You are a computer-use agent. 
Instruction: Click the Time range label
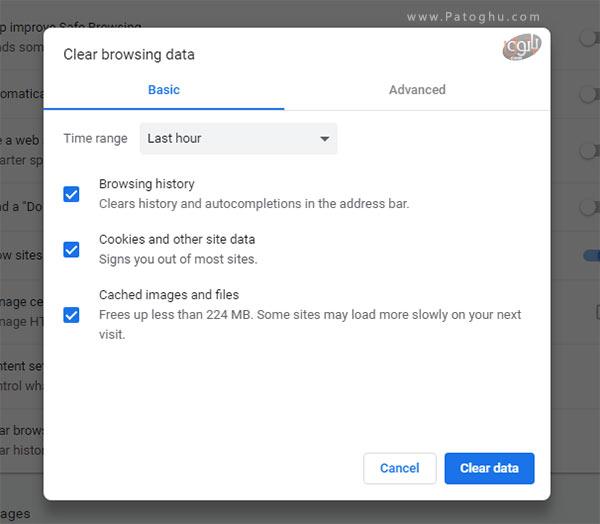pos(95,139)
